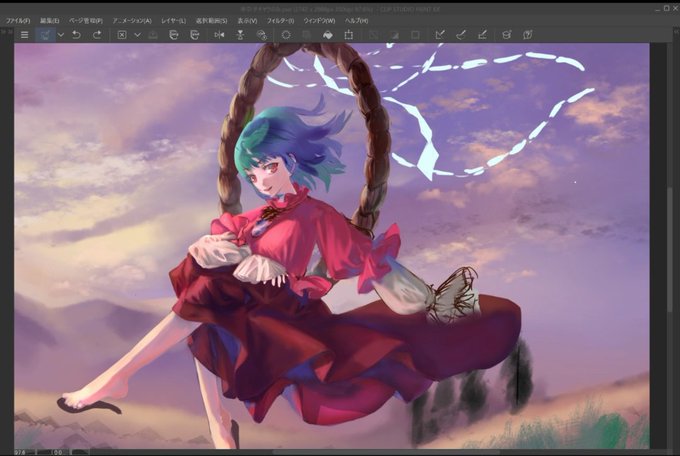Open CLIP STUDIO ASSETS icon
680x456 pixels.
point(507,35)
